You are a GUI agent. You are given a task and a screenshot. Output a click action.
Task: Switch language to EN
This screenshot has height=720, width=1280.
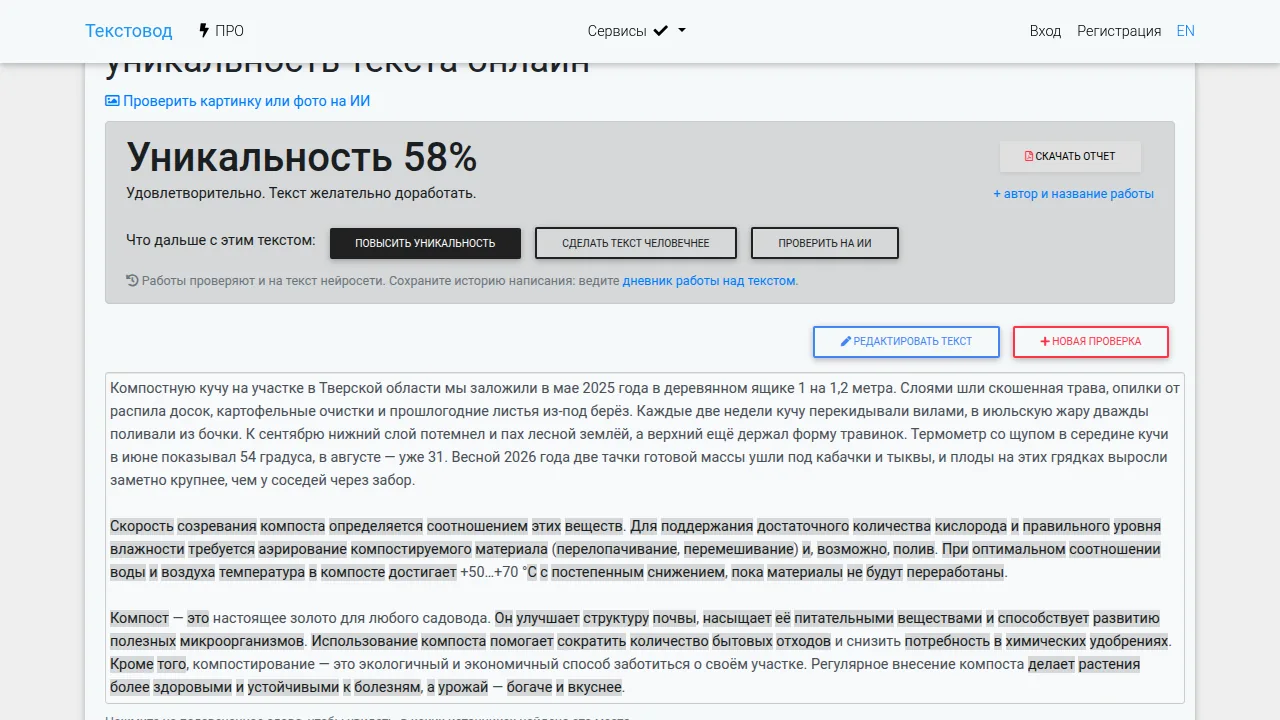[x=1185, y=31]
